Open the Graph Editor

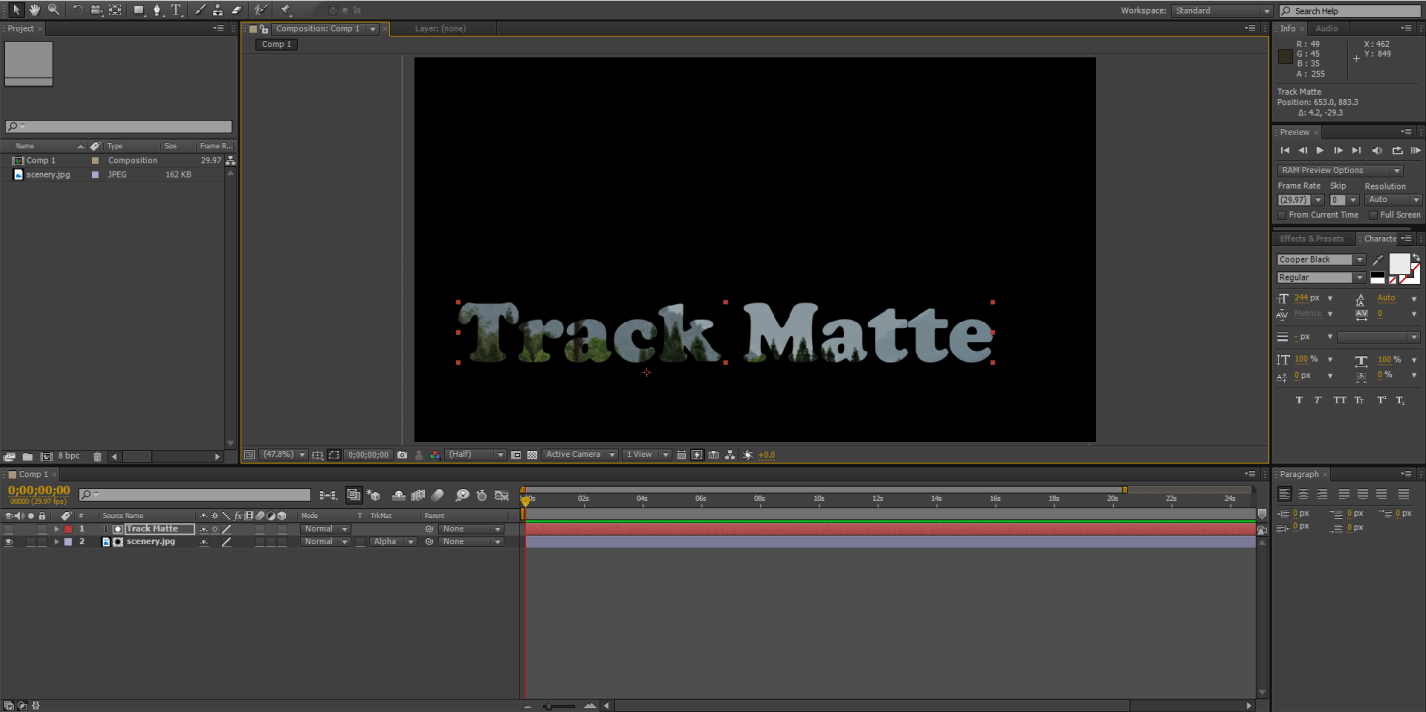pyautogui.click(x=501, y=494)
